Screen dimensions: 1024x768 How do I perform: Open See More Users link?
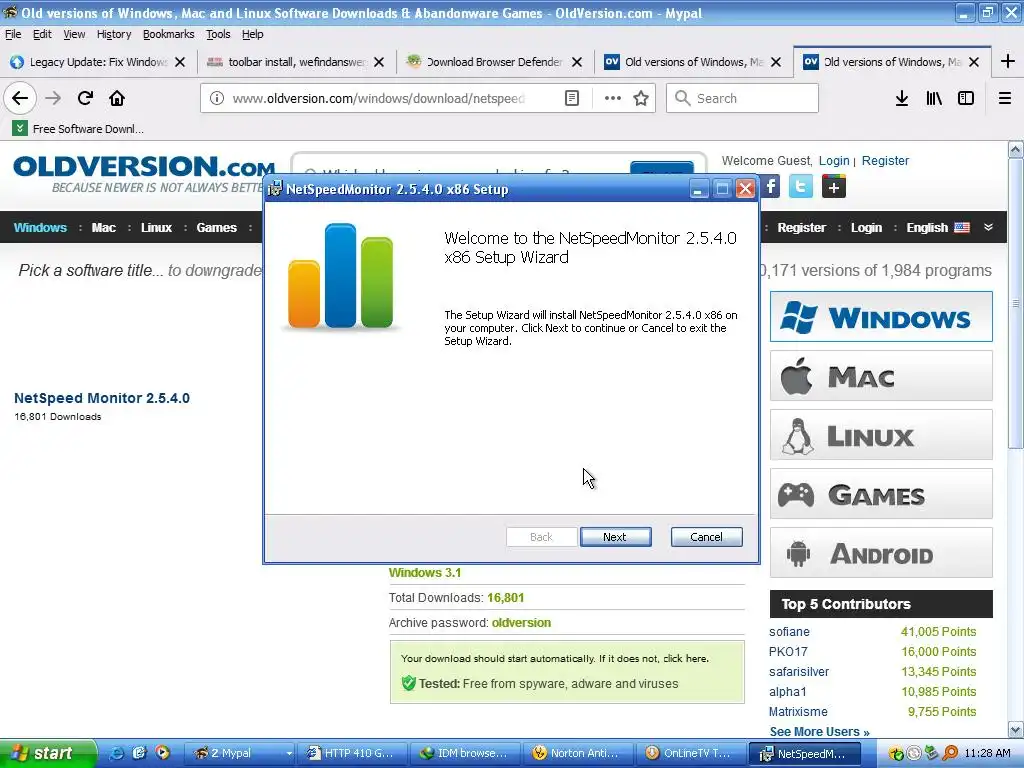[x=820, y=731]
